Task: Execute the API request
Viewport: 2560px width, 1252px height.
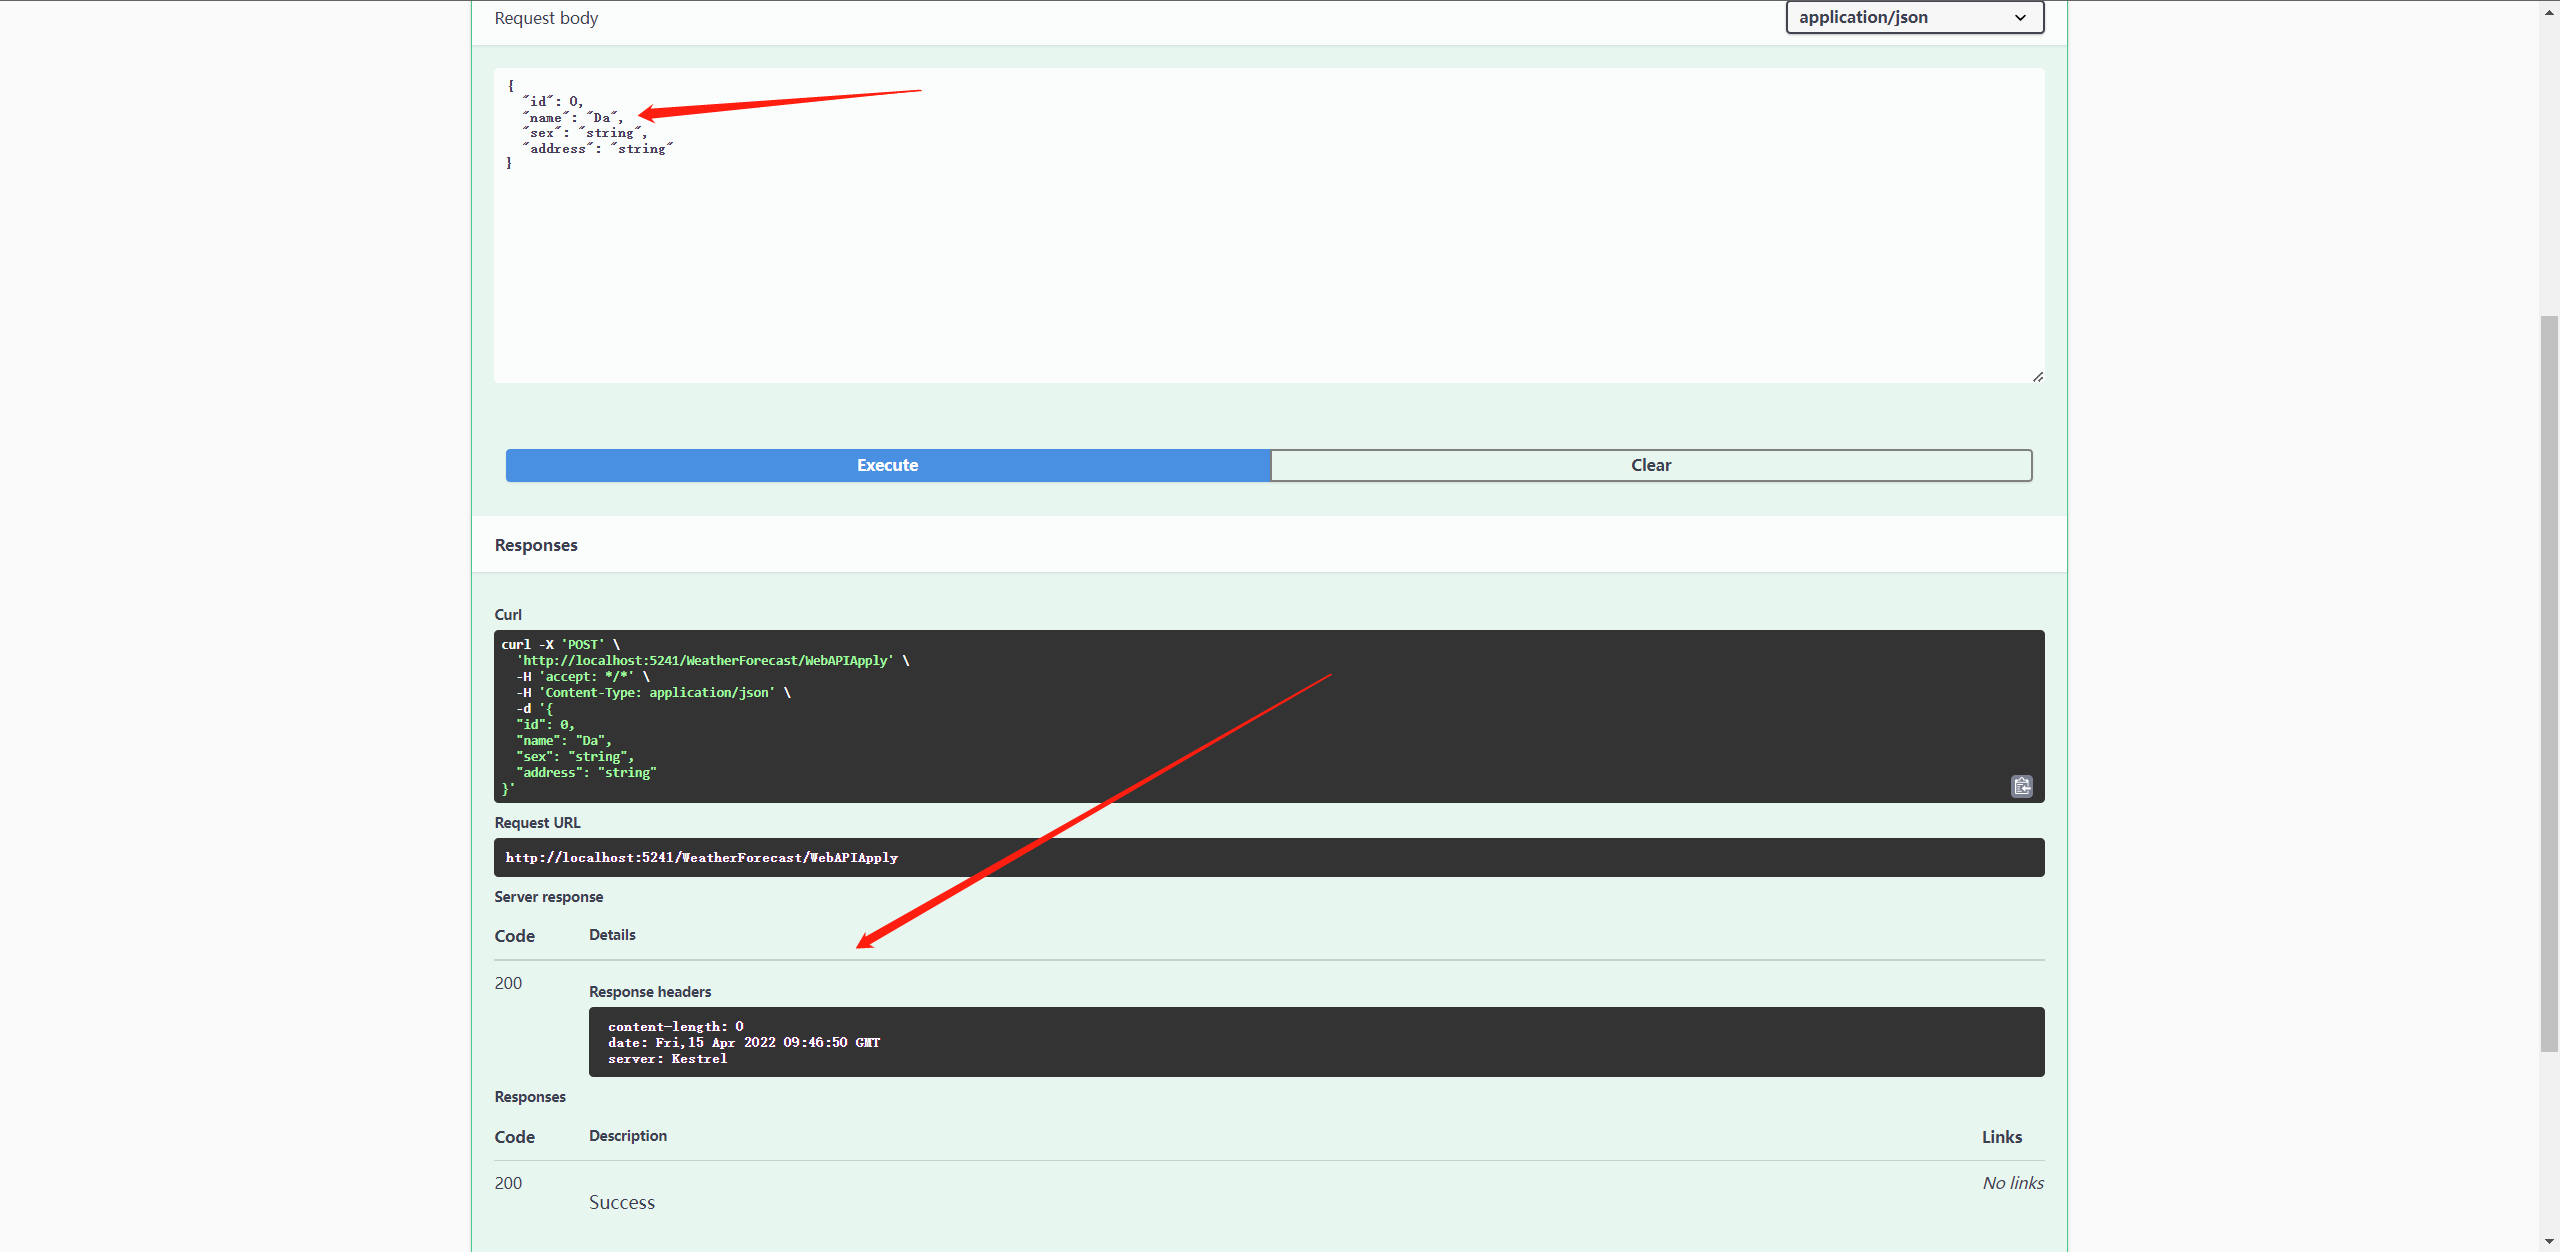Action: pos(887,465)
